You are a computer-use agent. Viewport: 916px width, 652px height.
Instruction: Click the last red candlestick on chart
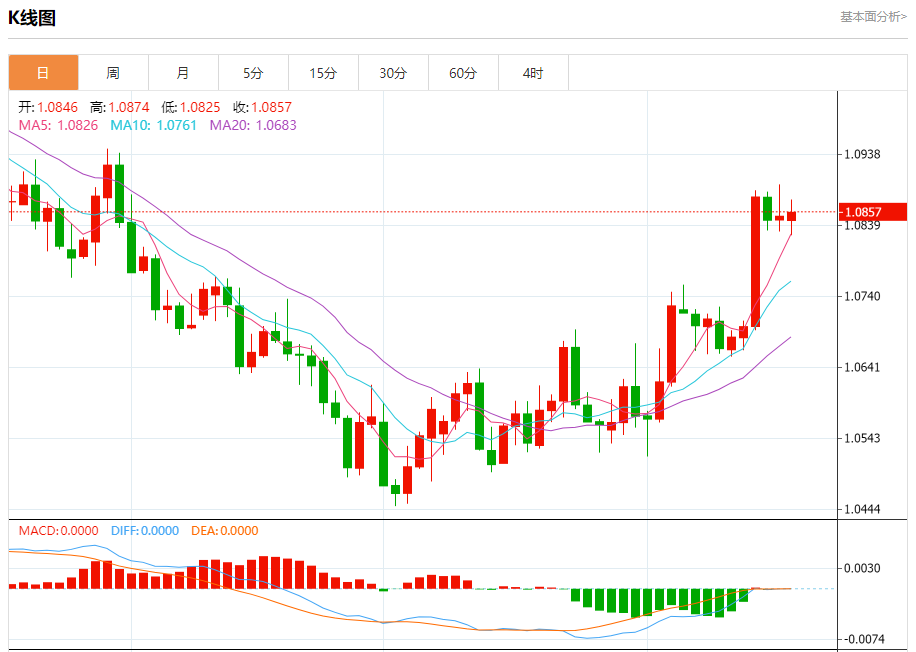792,216
